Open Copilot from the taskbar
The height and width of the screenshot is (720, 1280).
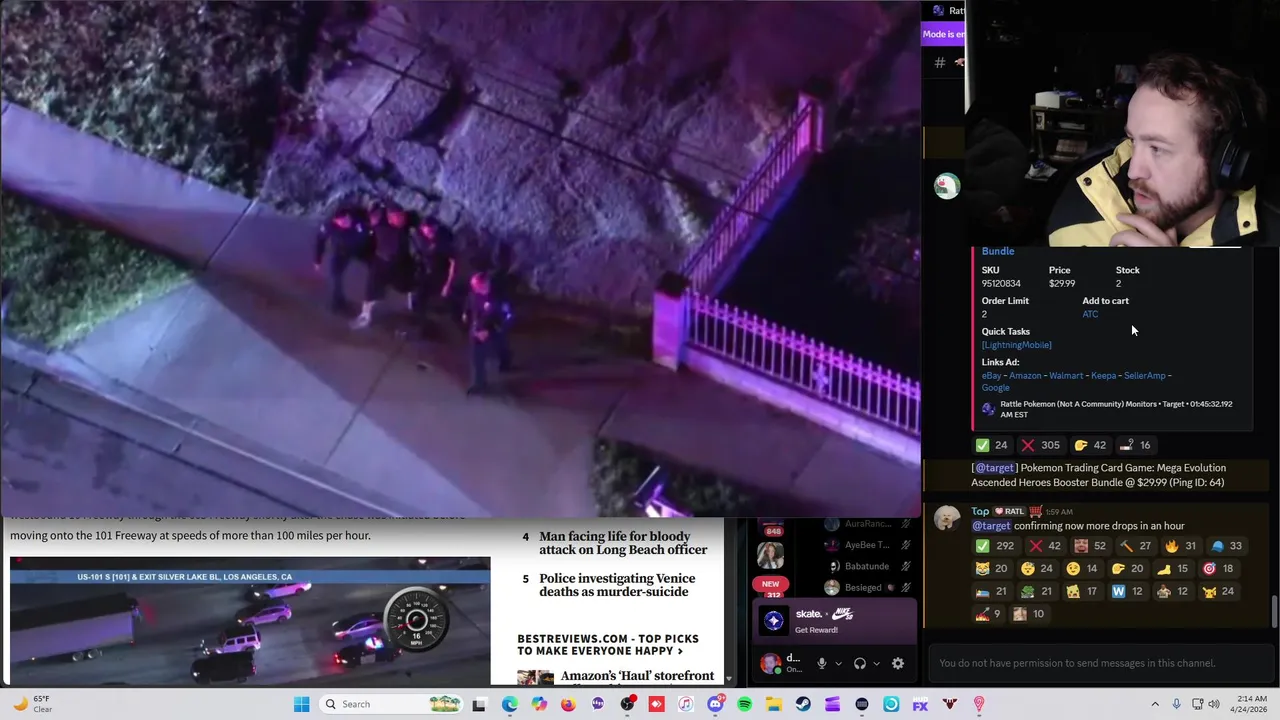coord(539,704)
